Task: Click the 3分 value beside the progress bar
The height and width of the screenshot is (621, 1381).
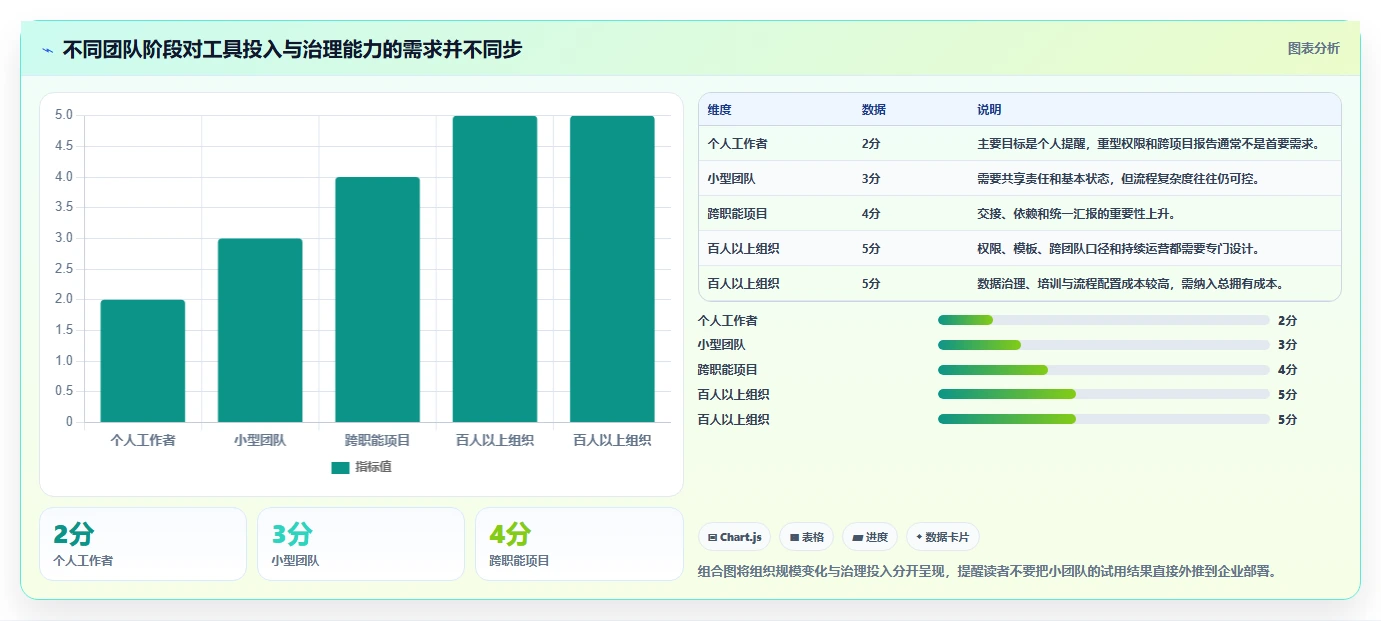Action: (1287, 345)
